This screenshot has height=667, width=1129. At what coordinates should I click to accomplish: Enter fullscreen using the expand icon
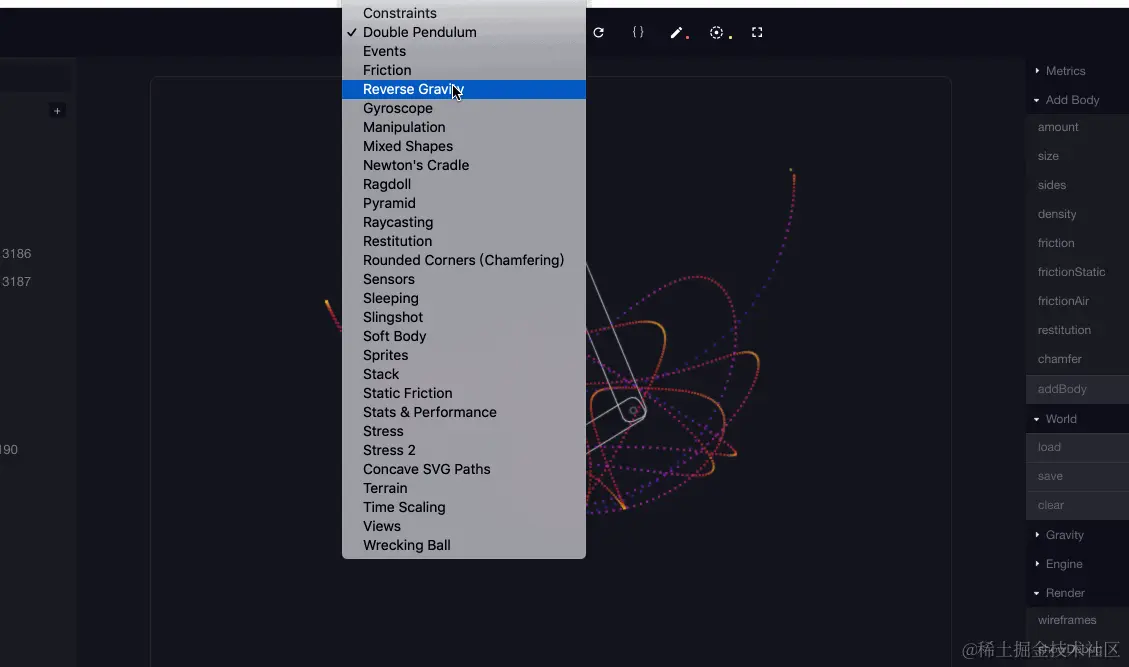click(x=757, y=32)
